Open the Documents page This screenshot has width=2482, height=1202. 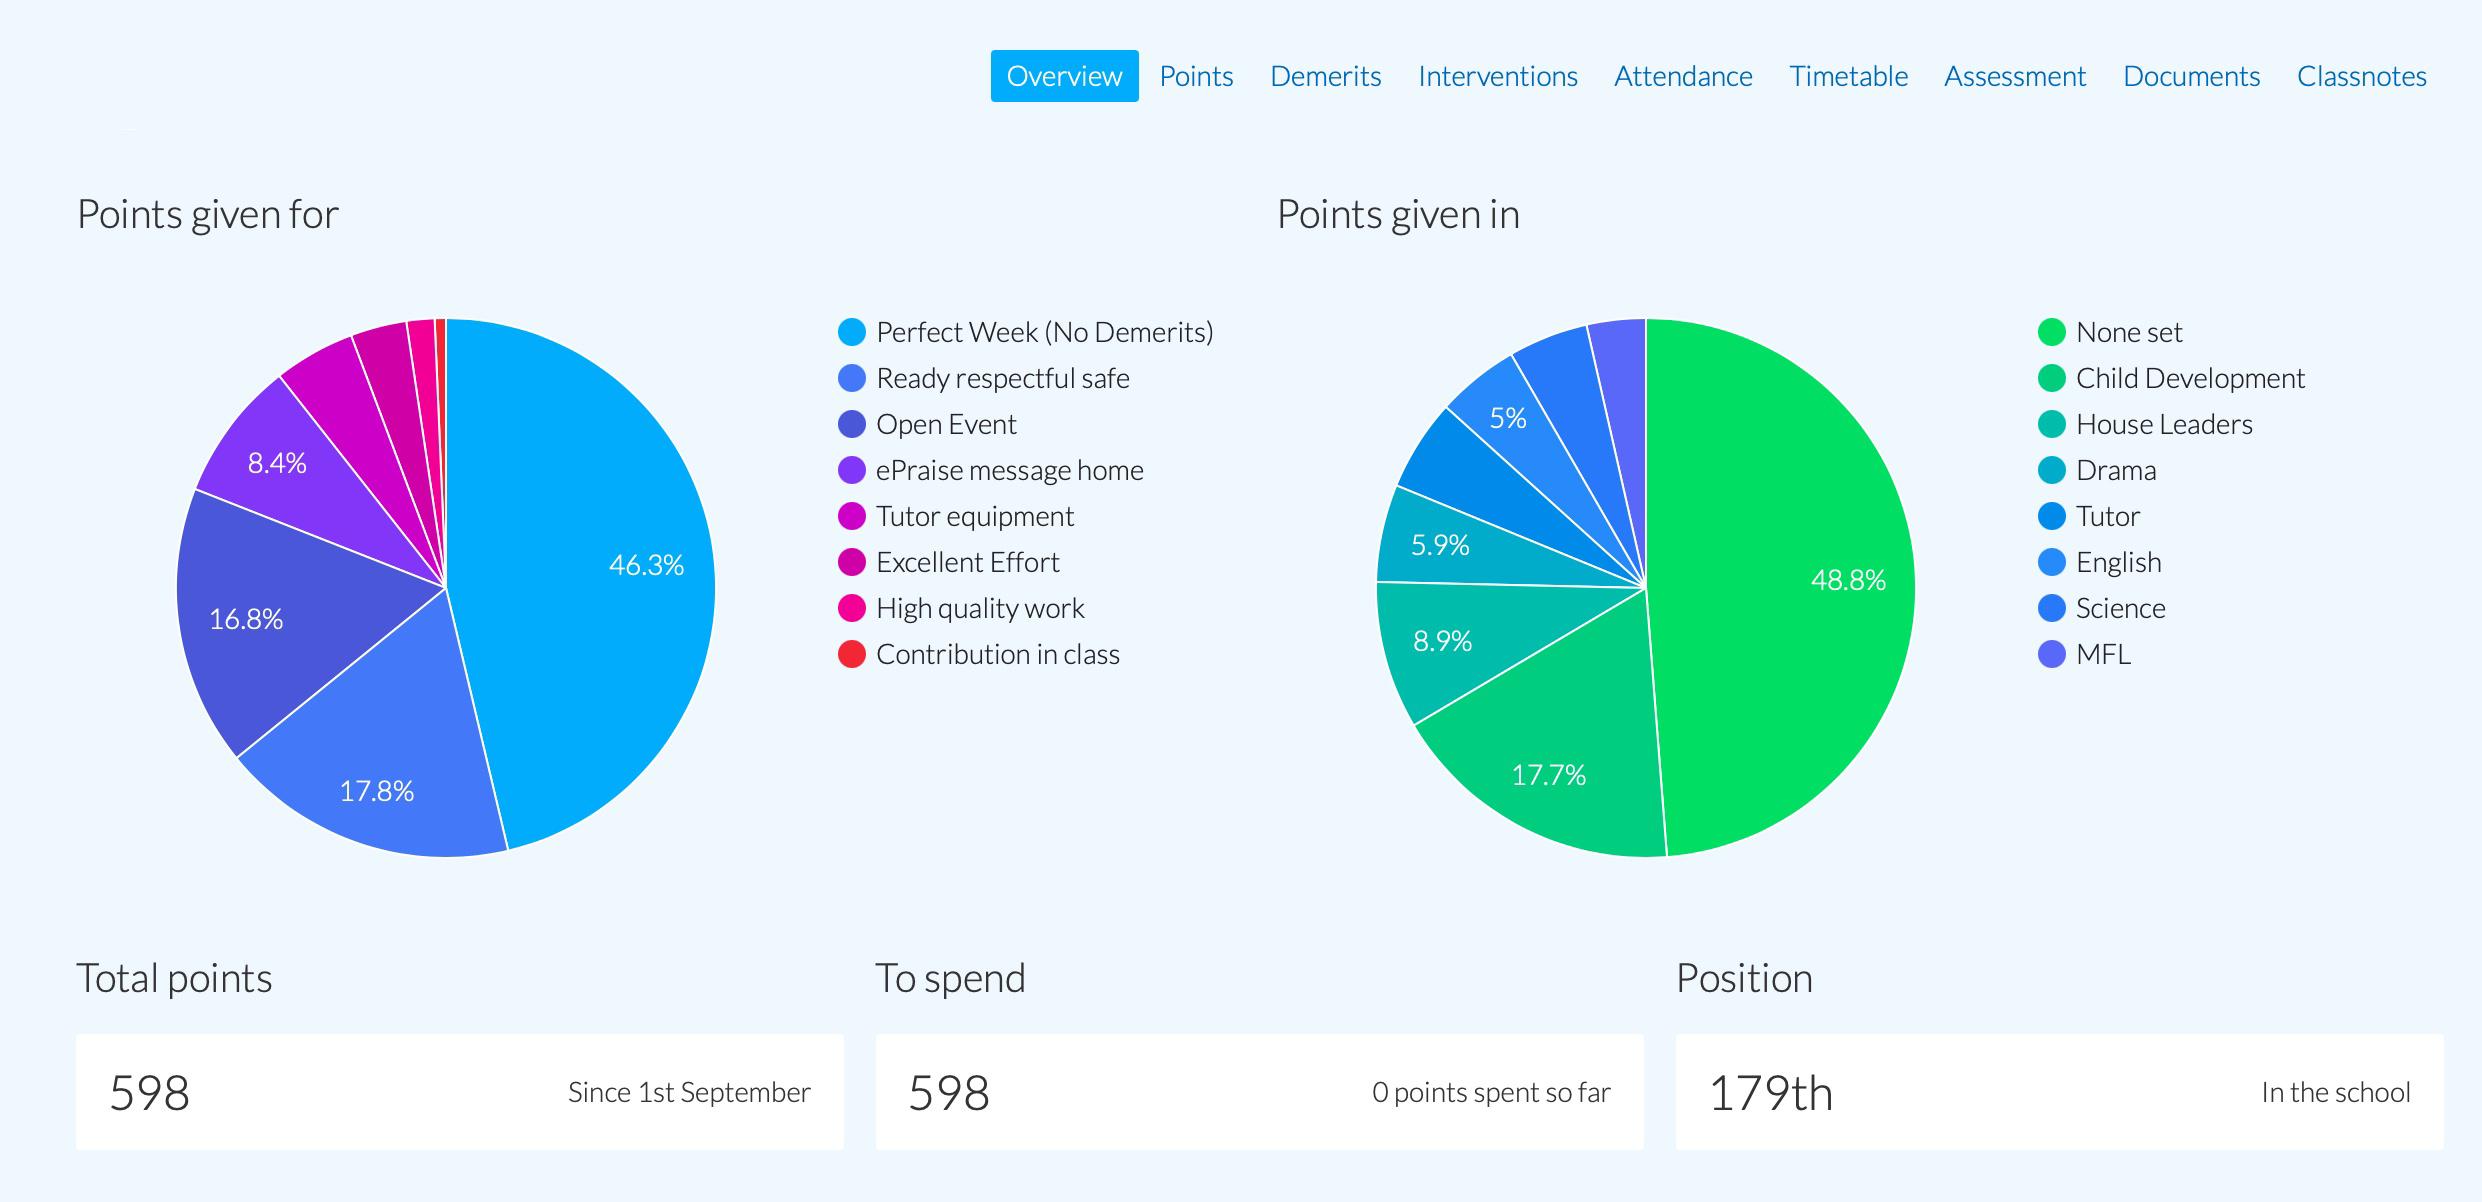tap(2191, 75)
